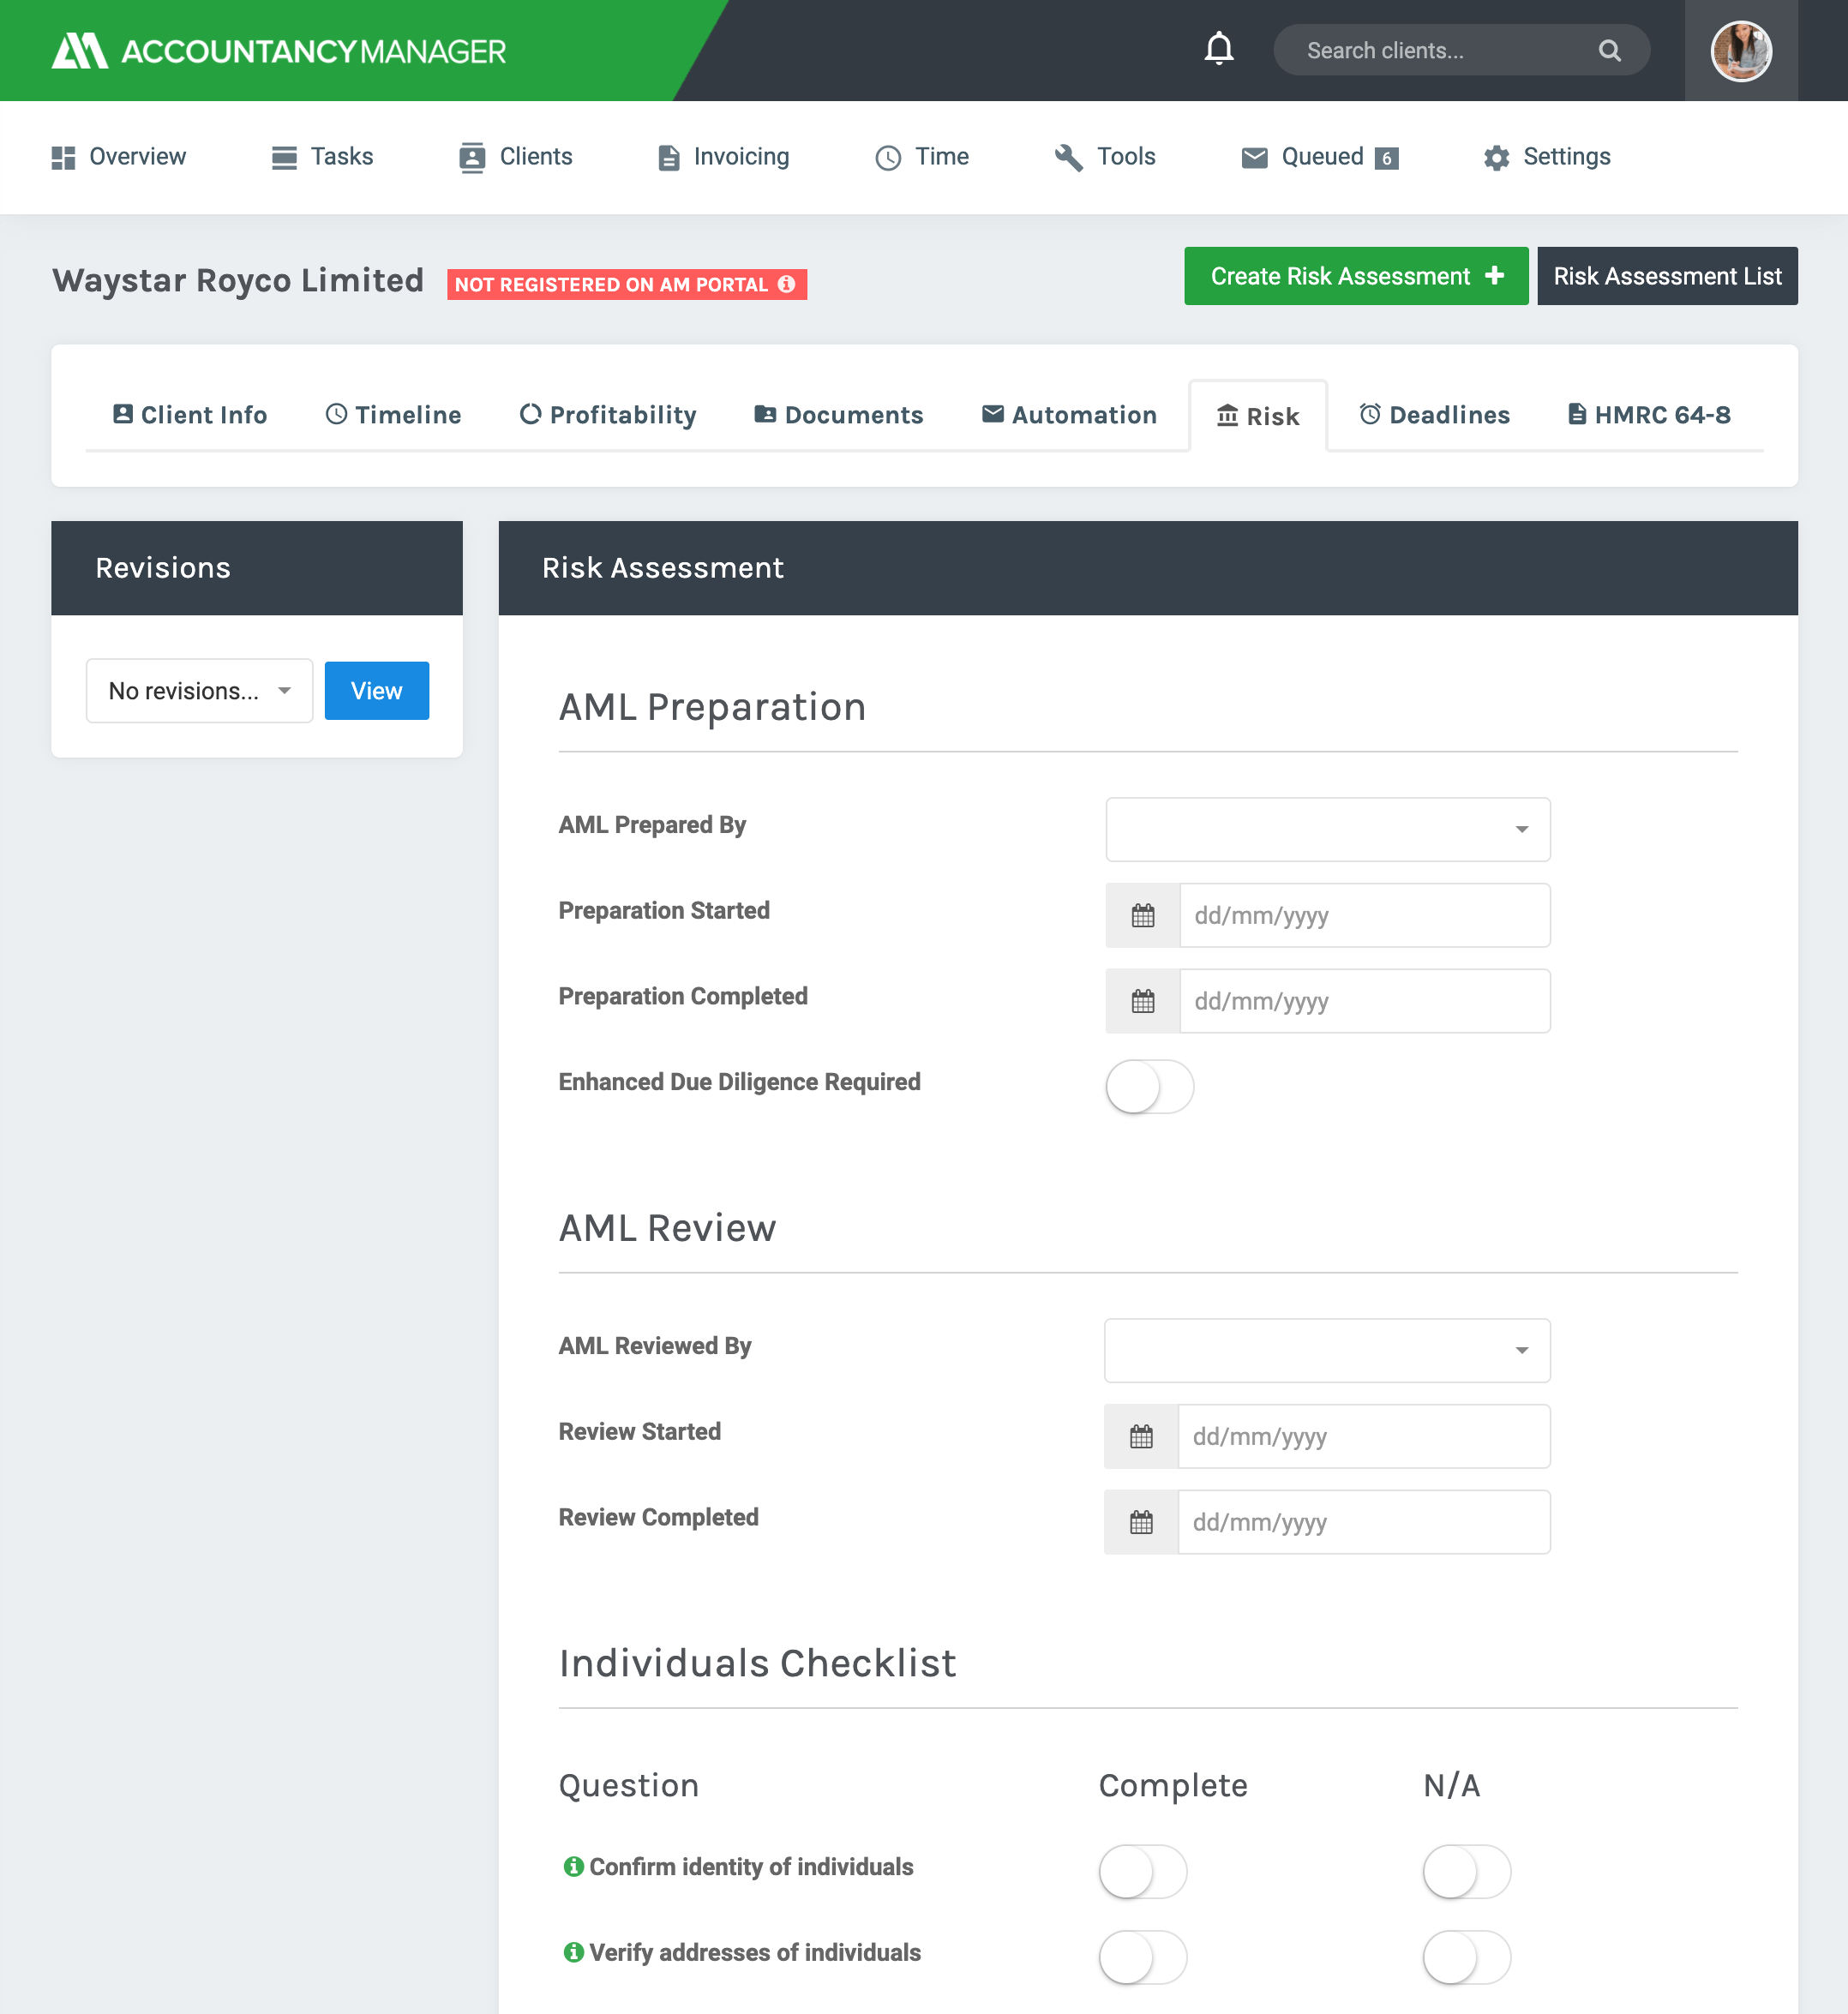Click the Documents tab icon

[765, 414]
